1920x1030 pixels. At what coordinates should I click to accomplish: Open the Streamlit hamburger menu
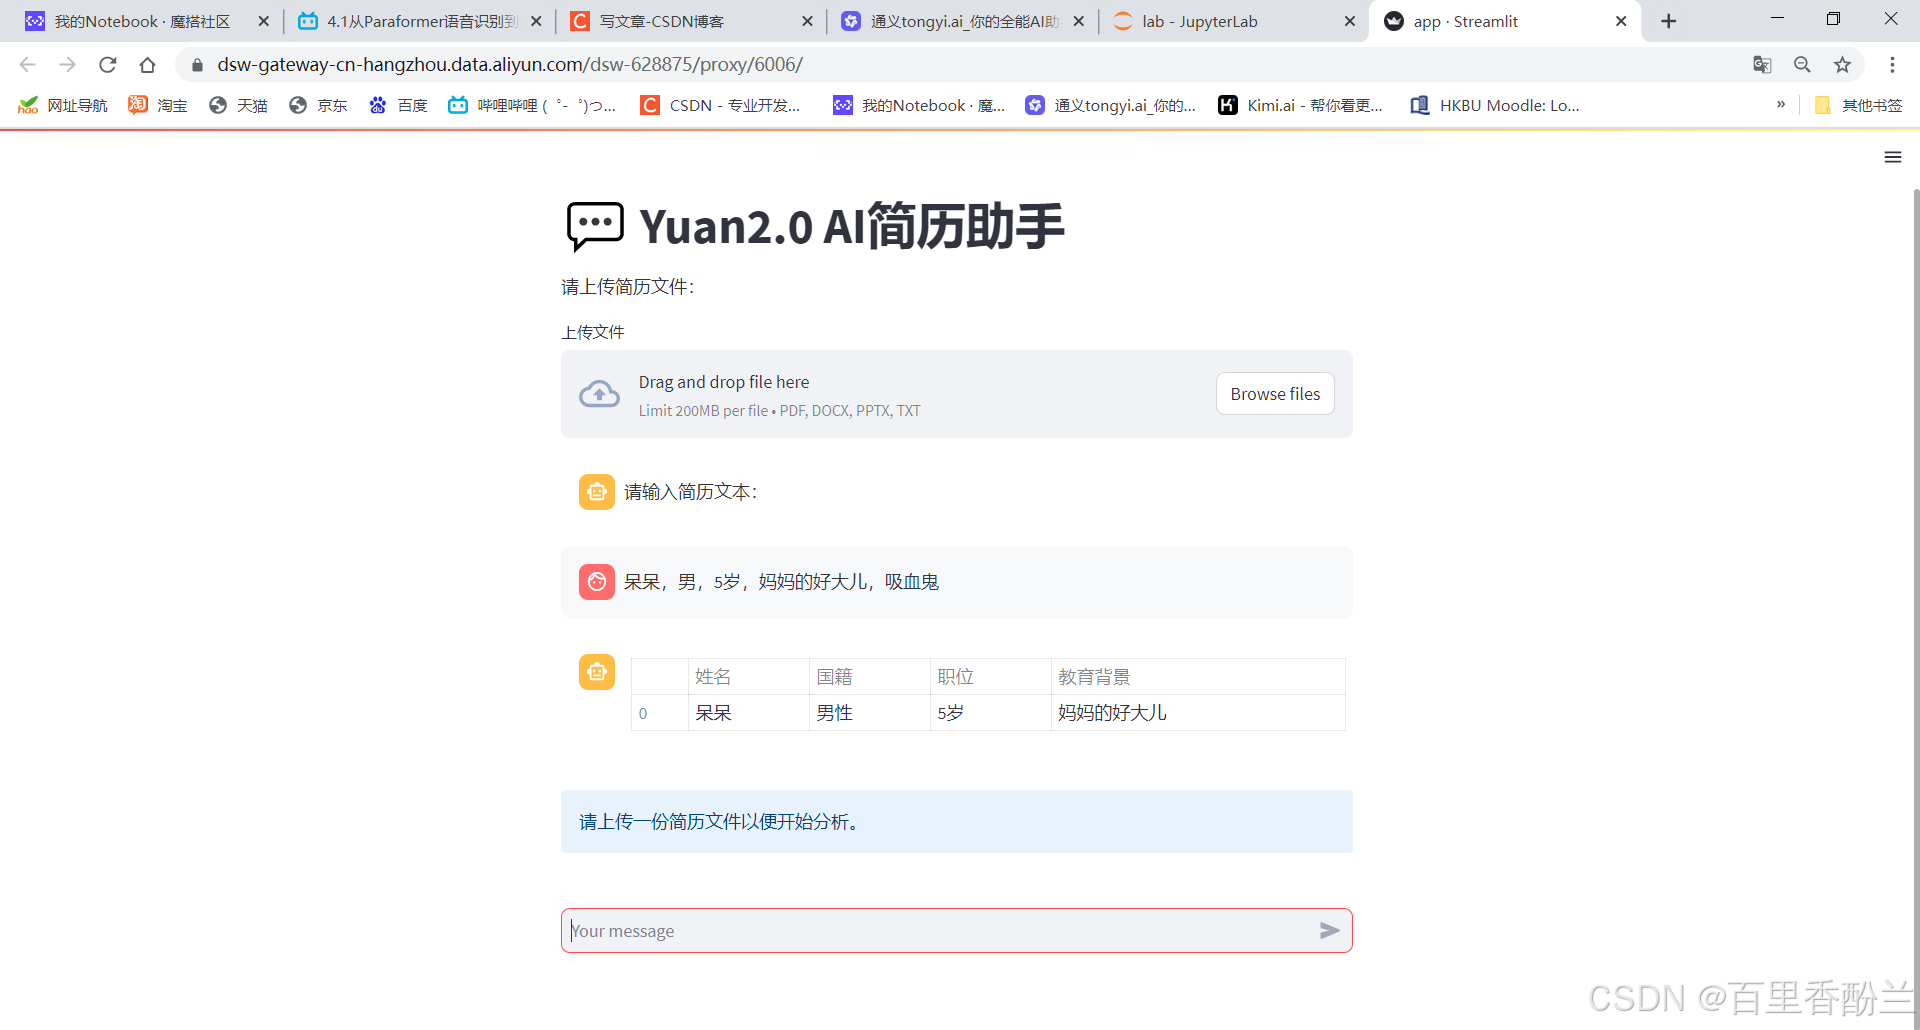1892,157
